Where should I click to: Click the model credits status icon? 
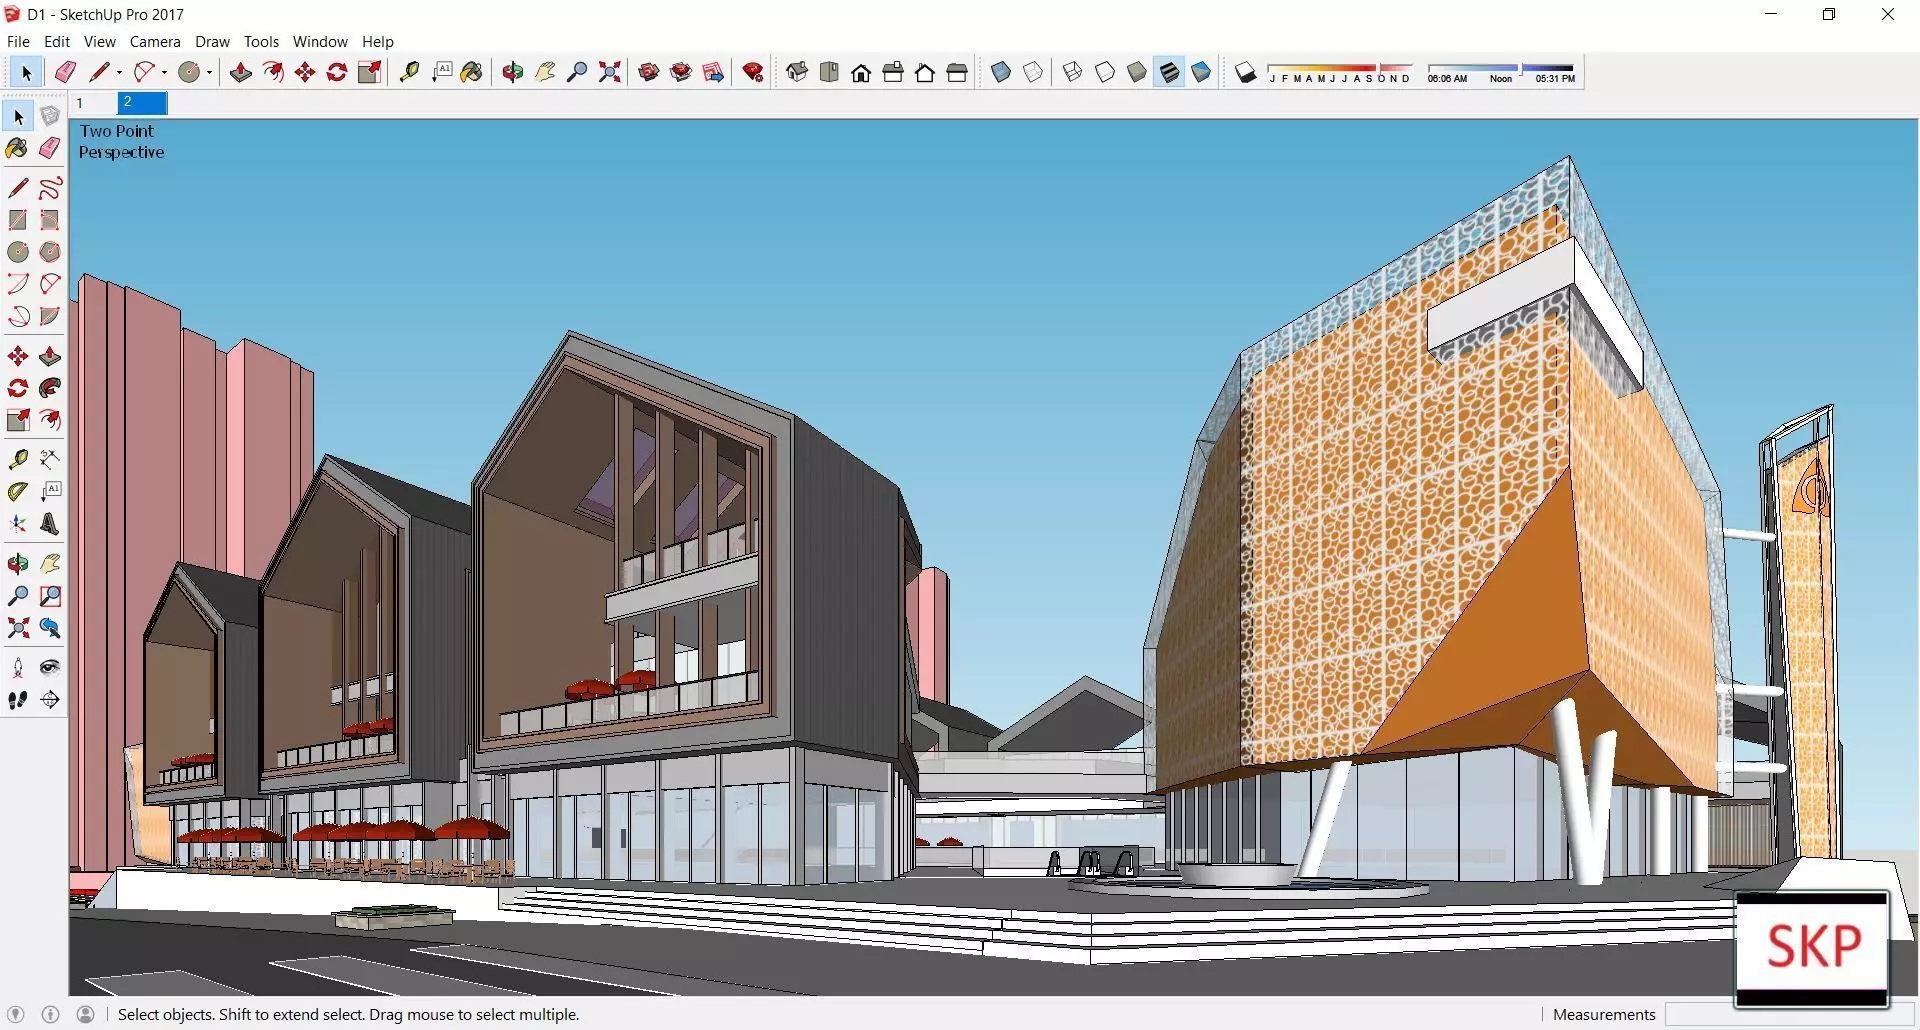(51, 1014)
